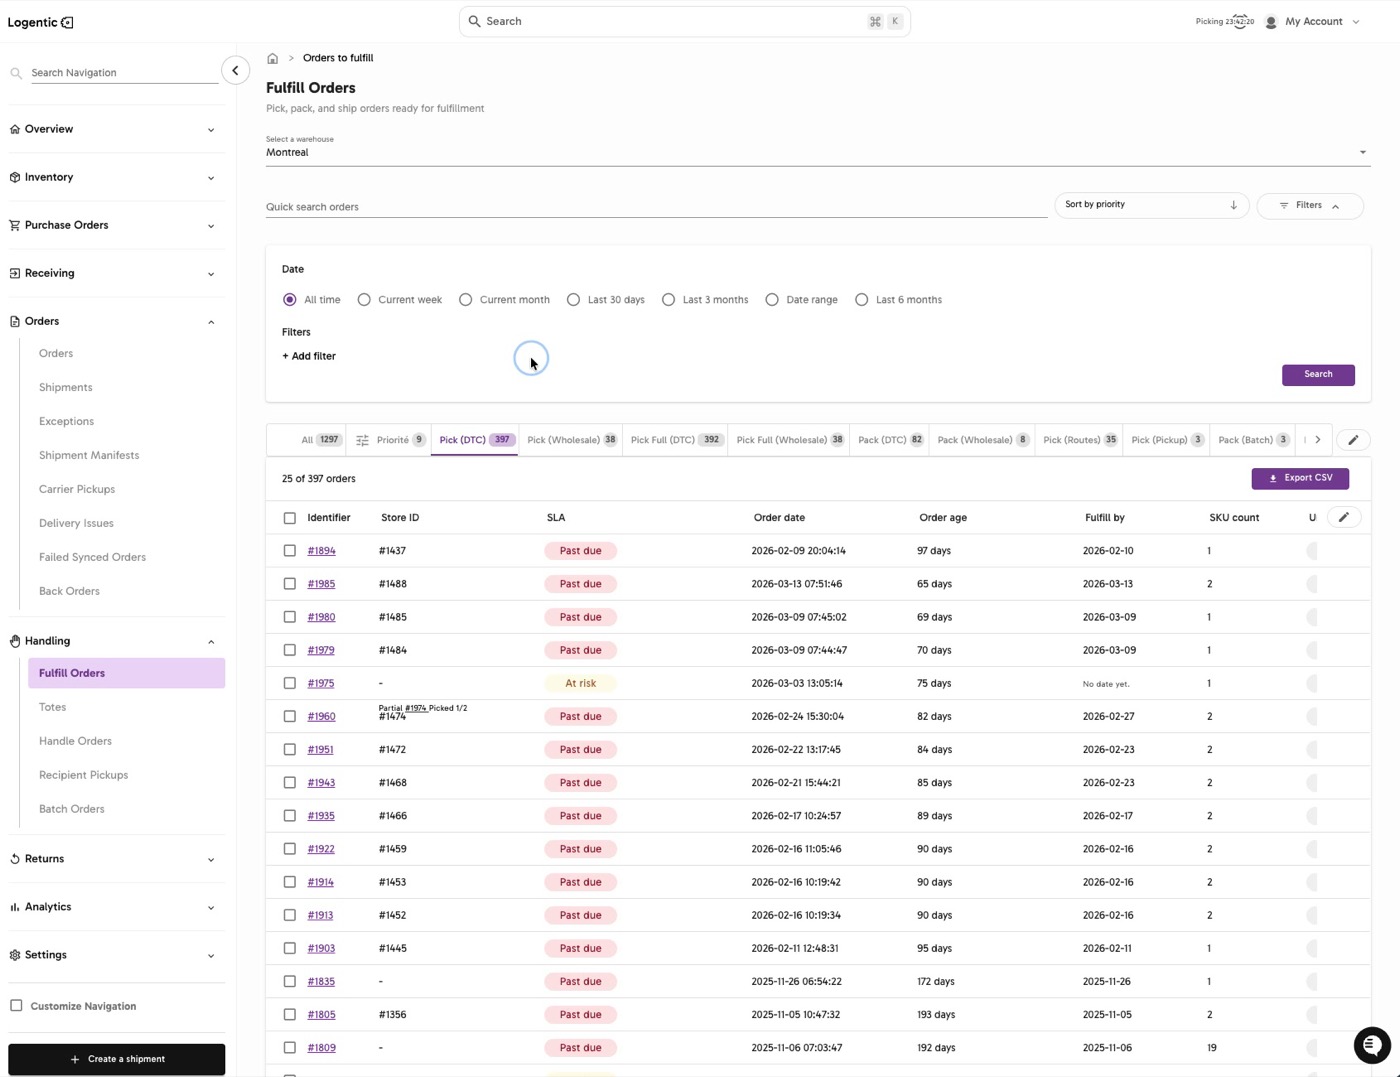
Task: Click the Settings gear icon
Action: (14, 955)
